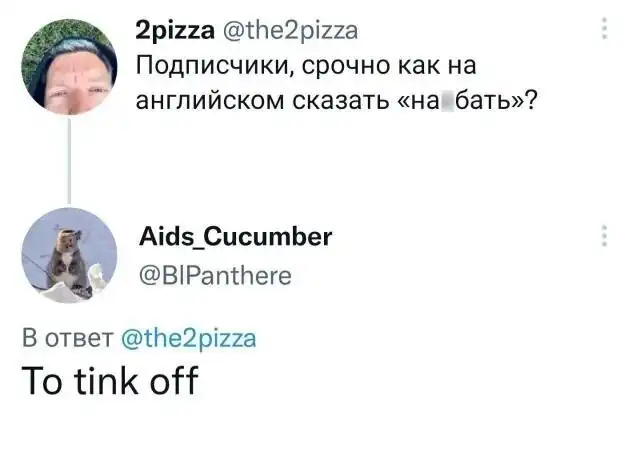Open more options for Aids_Cucumber's reply
Image resolution: width=640 pixels, height=465 pixels.
click(604, 237)
